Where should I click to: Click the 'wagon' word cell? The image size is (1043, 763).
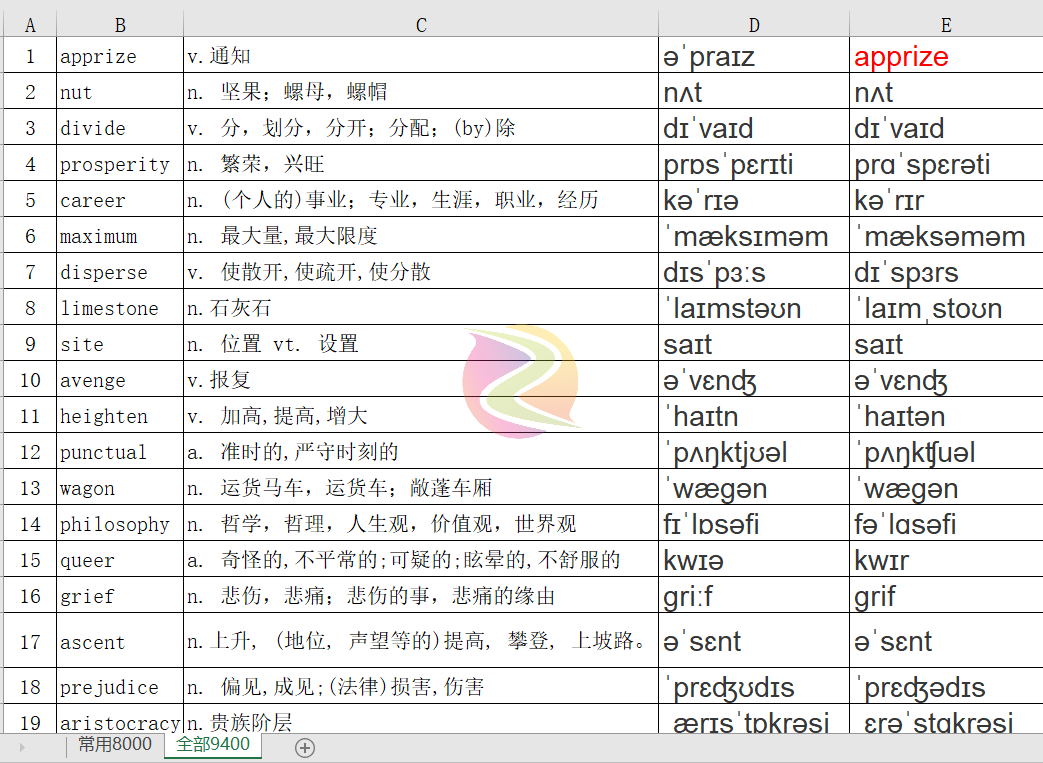120,487
